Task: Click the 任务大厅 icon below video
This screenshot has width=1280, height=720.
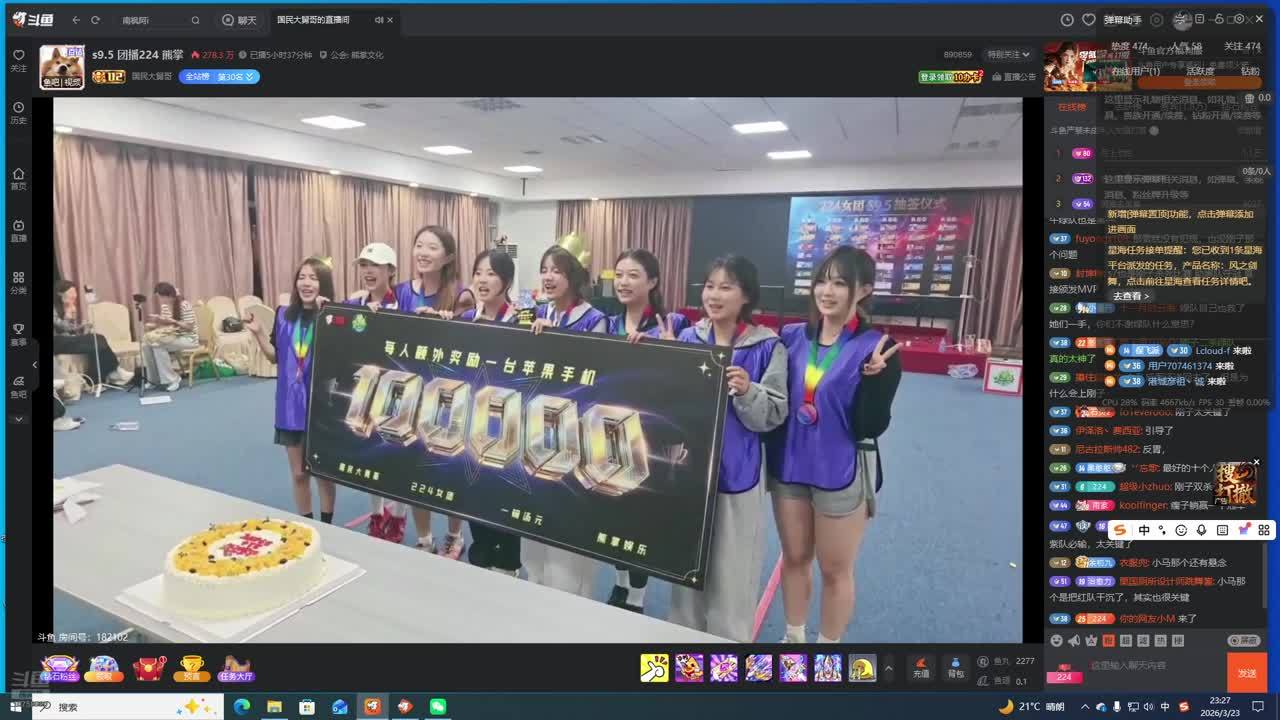Action: pos(236,668)
